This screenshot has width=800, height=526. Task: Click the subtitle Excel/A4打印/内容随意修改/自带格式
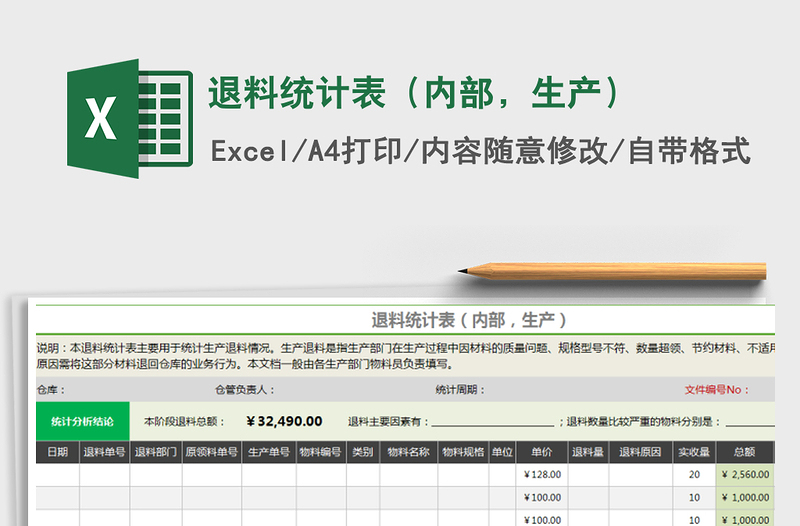tap(481, 151)
